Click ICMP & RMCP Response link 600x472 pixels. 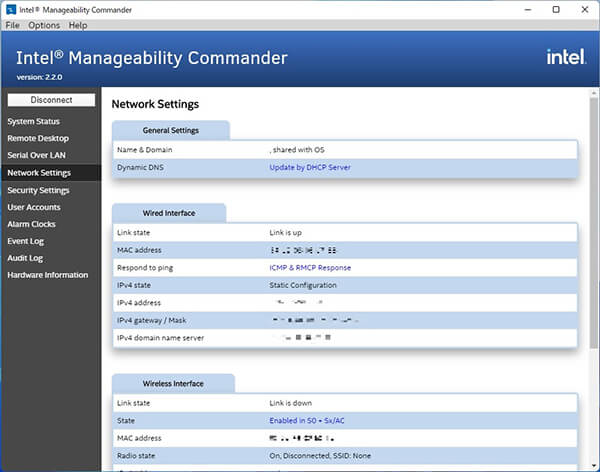click(310, 268)
